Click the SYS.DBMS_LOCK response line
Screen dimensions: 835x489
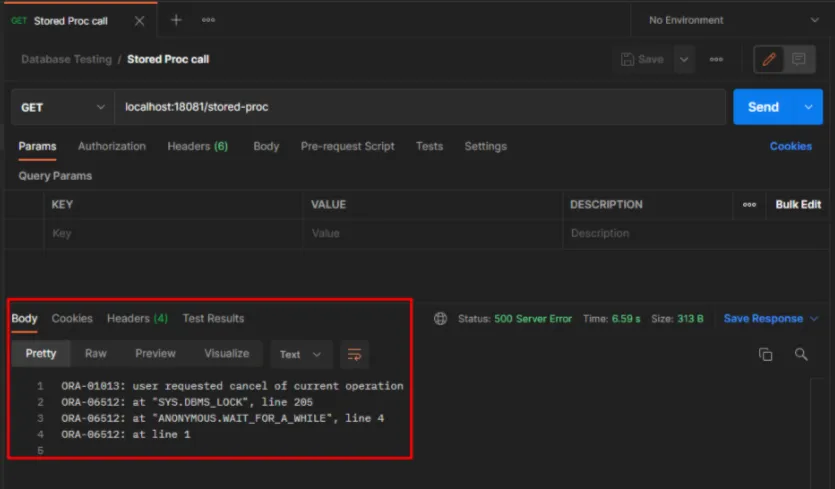[x=187, y=402]
